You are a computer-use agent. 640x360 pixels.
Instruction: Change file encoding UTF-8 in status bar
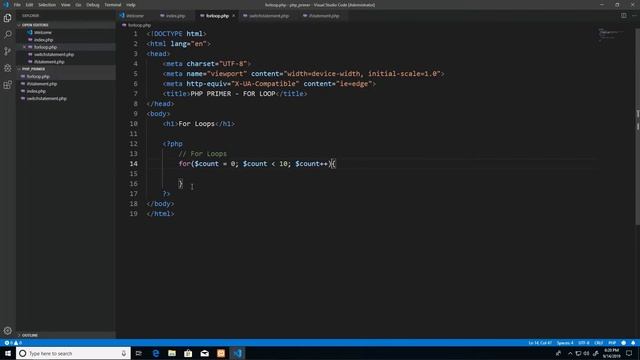(584, 343)
